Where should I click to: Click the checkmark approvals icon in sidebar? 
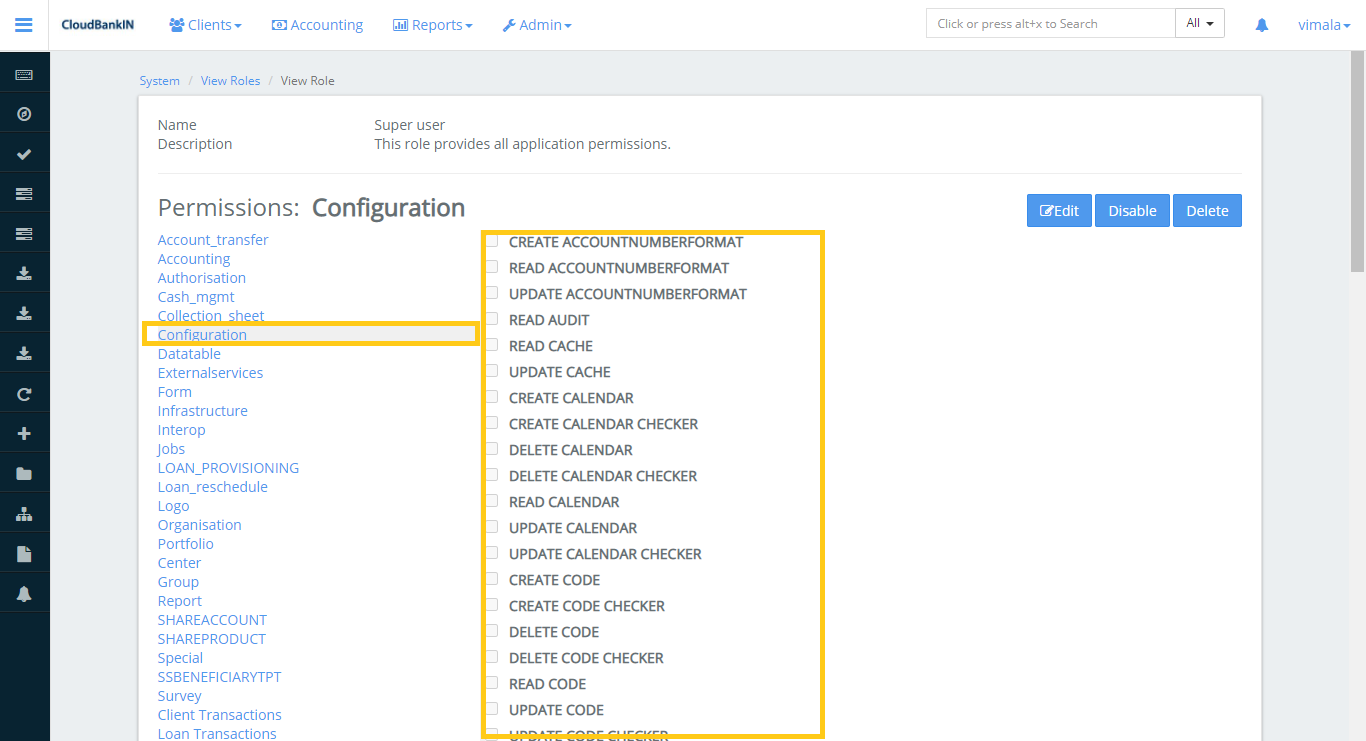click(x=25, y=152)
